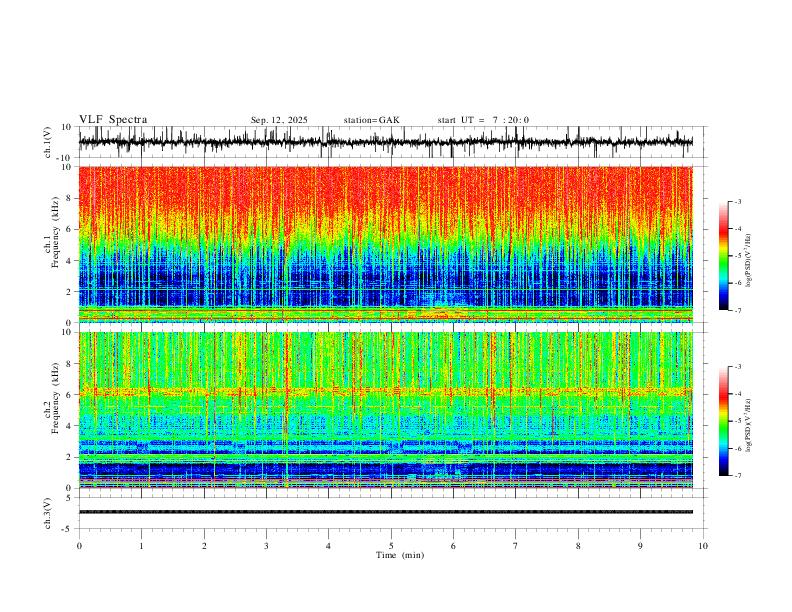Click time axis tick label '0'
This screenshot has height=612, width=792.
coord(79,546)
